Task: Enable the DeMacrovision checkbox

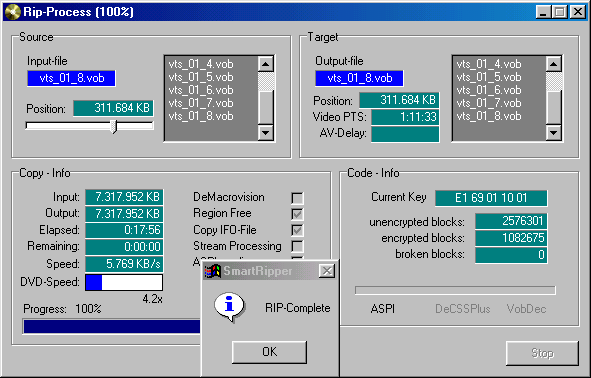Action: point(297,198)
